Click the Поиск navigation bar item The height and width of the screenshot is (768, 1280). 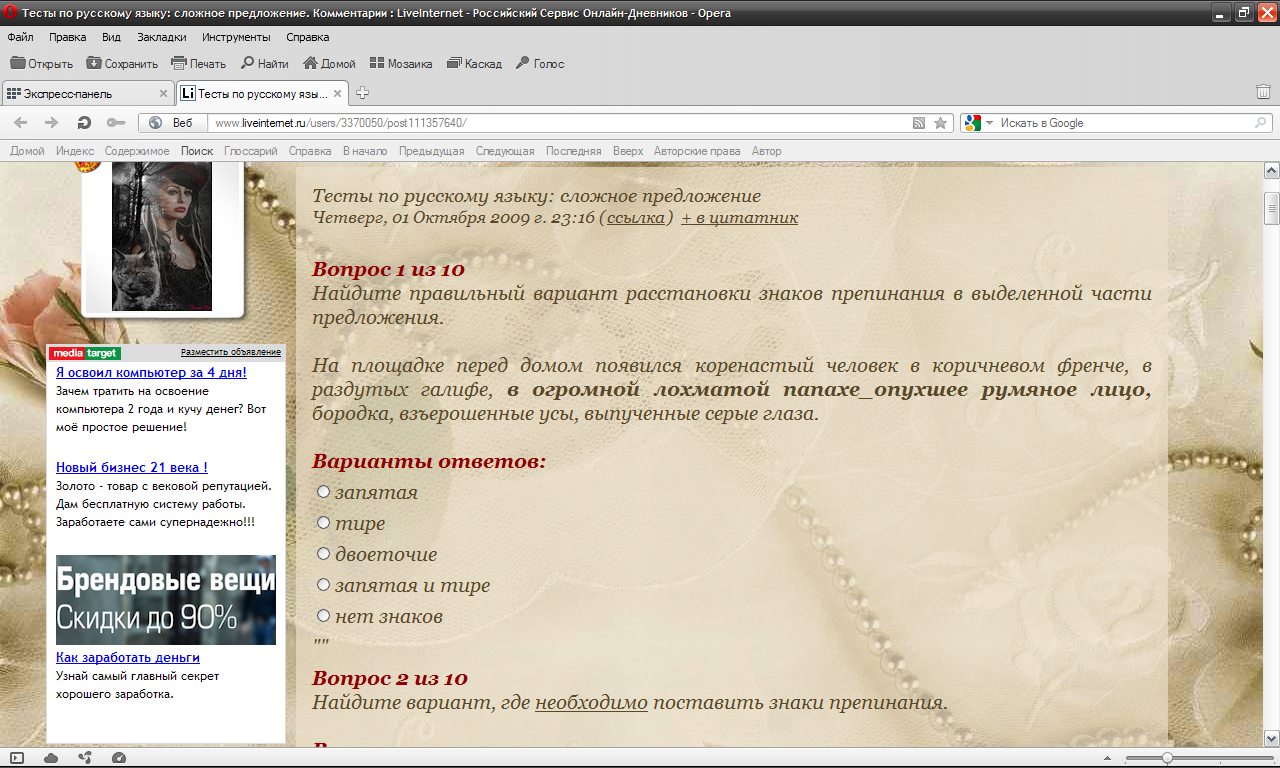(197, 151)
